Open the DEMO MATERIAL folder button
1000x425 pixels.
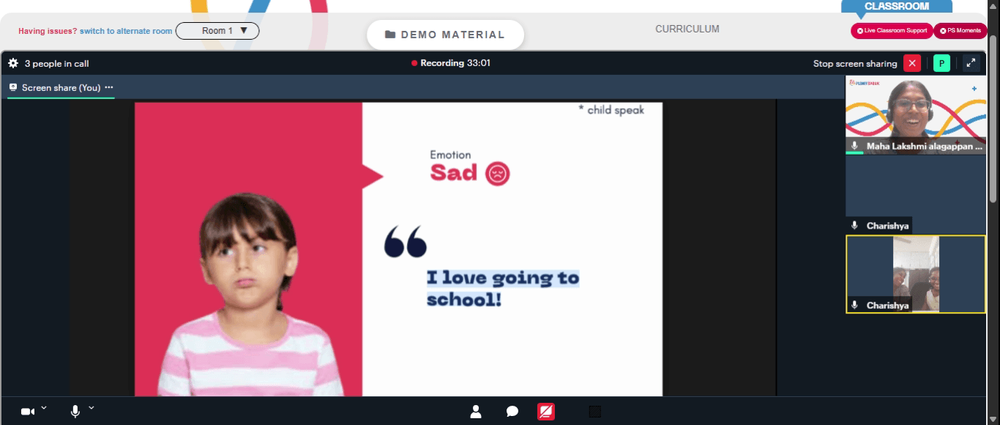(445, 34)
